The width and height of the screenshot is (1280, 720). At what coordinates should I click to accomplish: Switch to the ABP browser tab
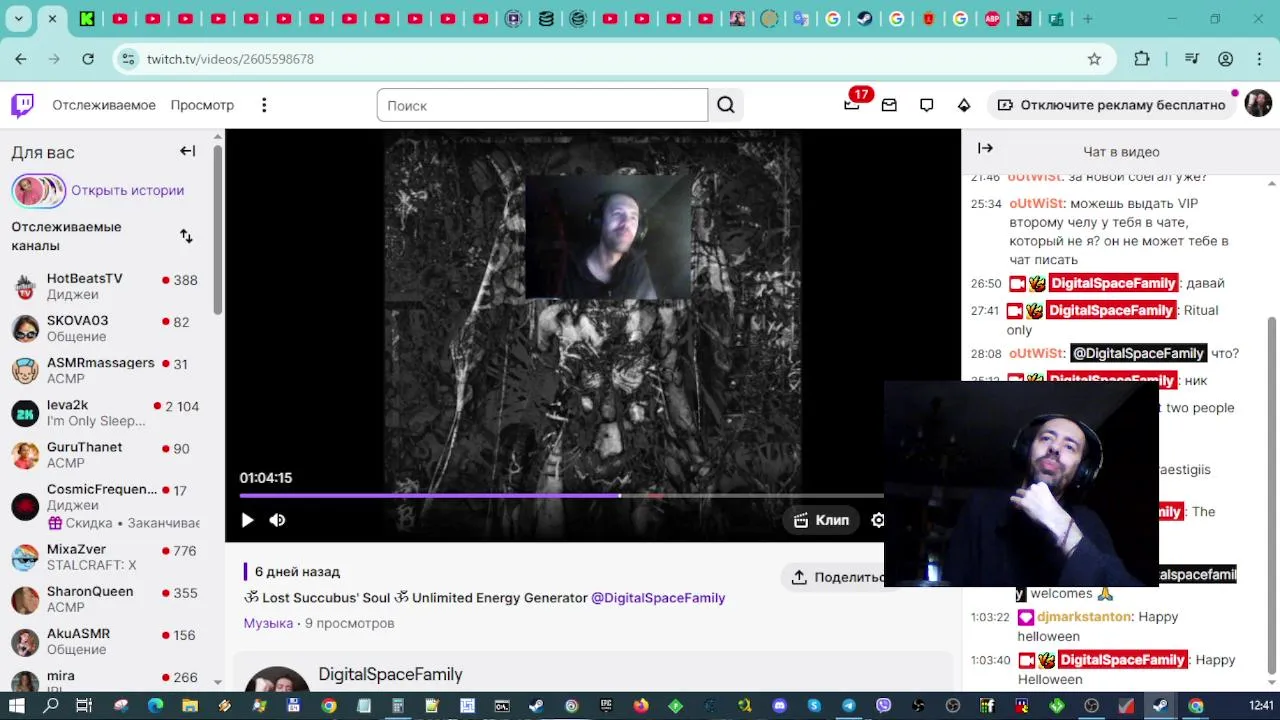(x=992, y=18)
